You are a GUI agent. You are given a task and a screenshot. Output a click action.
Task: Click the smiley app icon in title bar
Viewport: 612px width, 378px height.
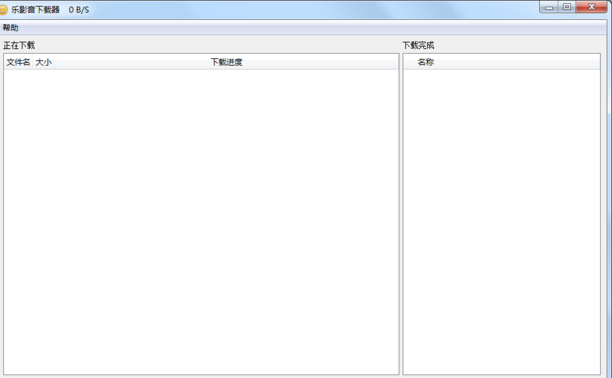pos(3,10)
